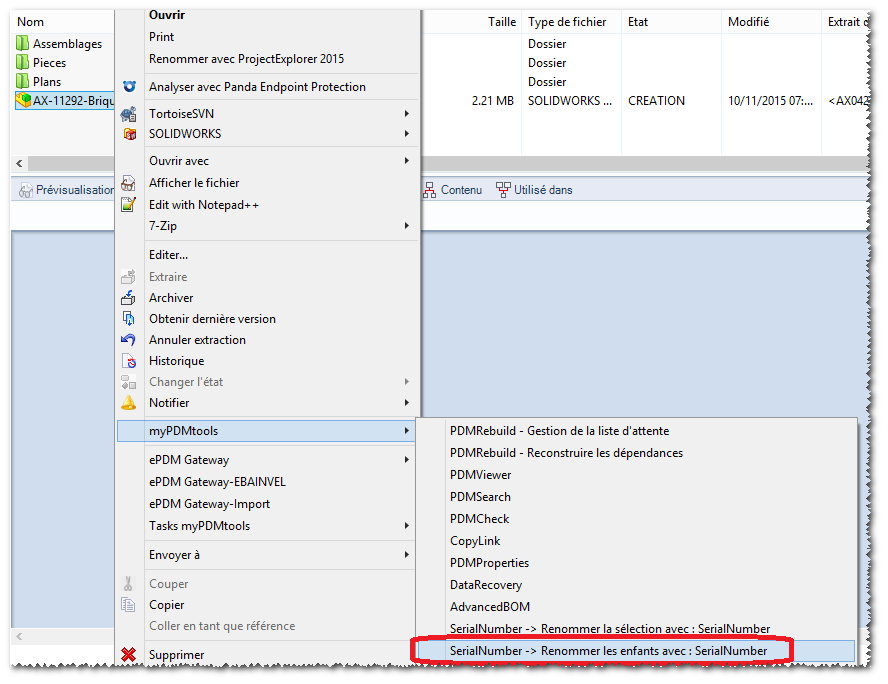This screenshot has height=684, width=888.
Task: Click the Annuler extraction undo icon
Action: point(128,340)
